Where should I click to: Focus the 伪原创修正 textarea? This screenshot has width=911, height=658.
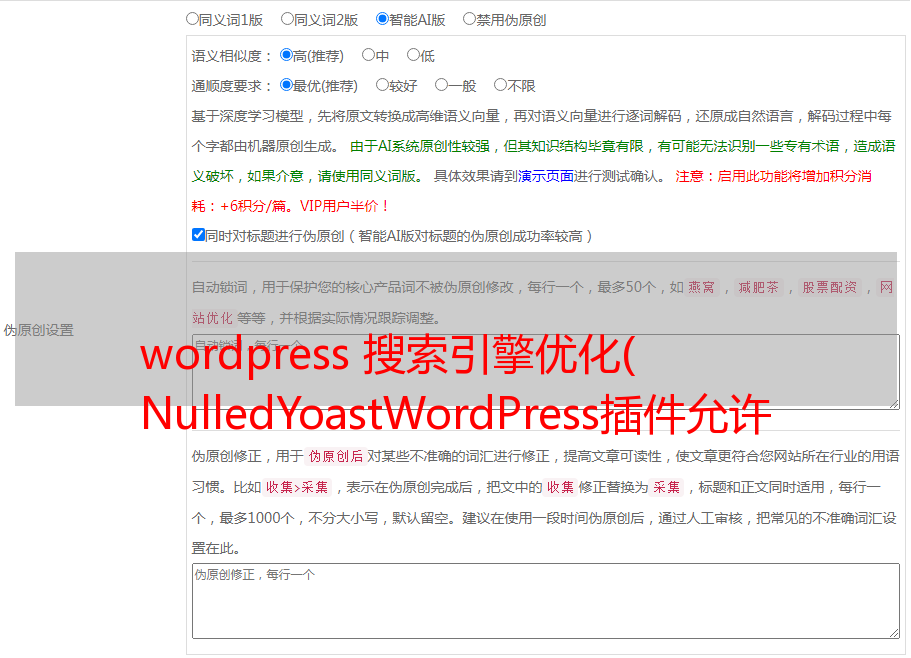546,601
